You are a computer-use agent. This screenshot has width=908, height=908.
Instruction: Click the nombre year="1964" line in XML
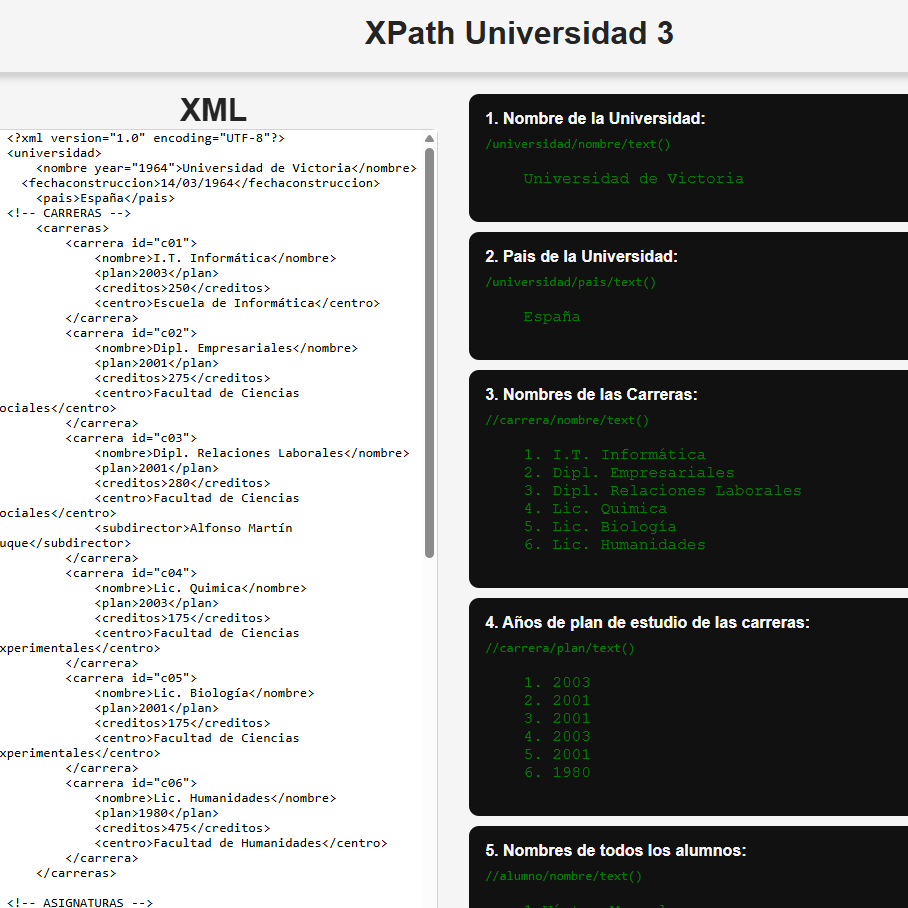pyautogui.click(x=226, y=168)
